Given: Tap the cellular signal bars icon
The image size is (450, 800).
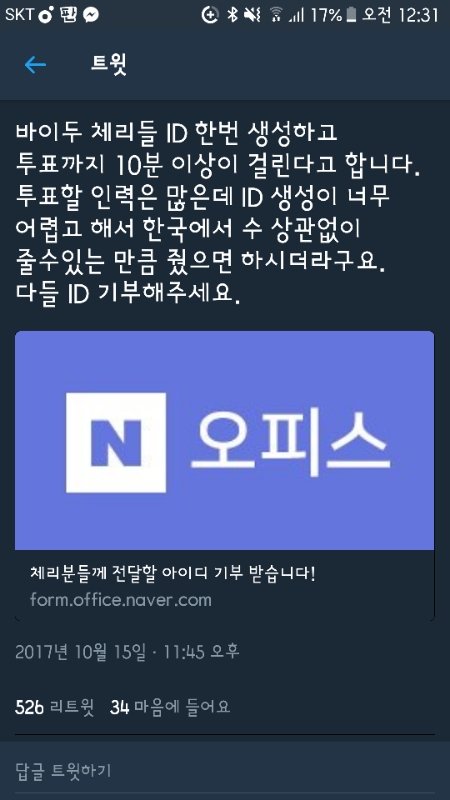Looking at the screenshot, I should pyautogui.click(x=296, y=16).
